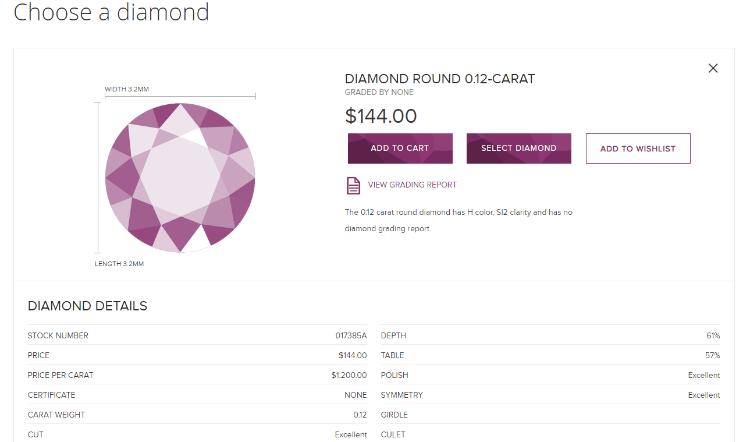Click the Symmetry detail row
This screenshot has width=750, height=442.
[x=550, y=395]
